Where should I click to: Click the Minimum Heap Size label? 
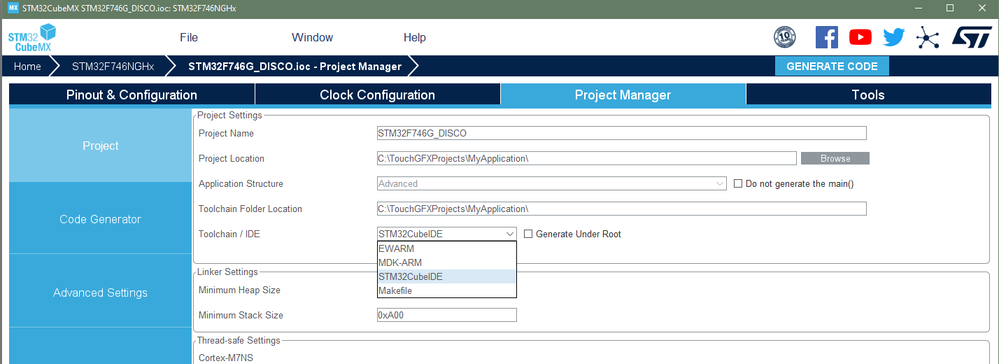[240, 289]
